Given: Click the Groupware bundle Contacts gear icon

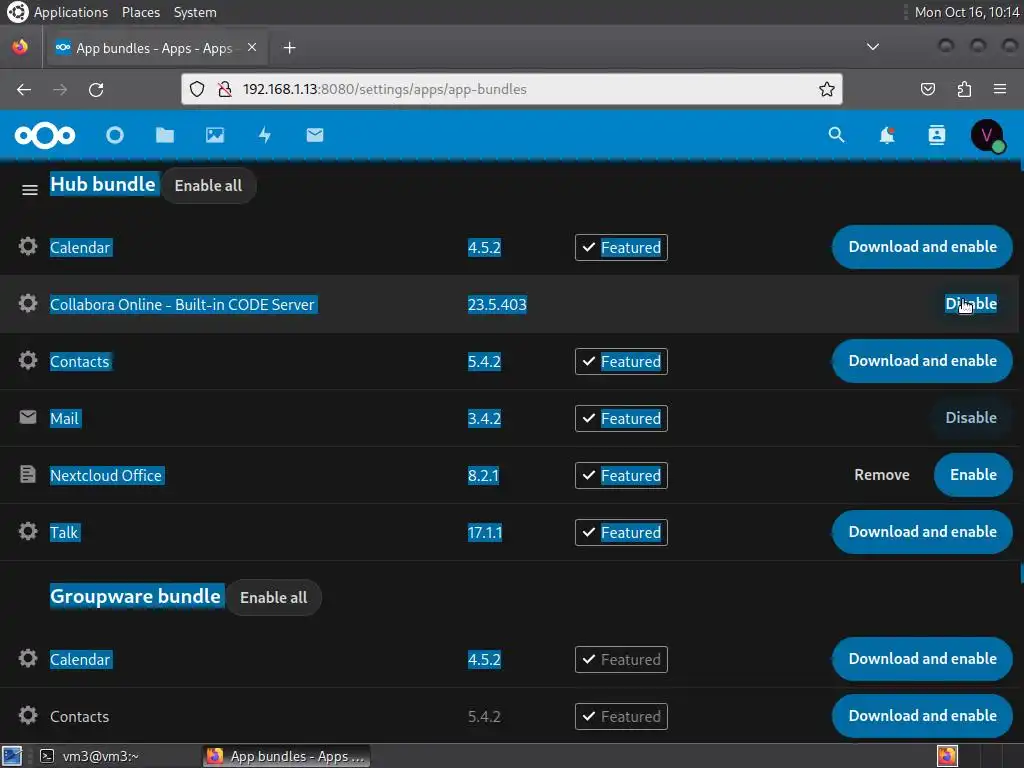Looking at the screenshot, I should tap(27, 716).
